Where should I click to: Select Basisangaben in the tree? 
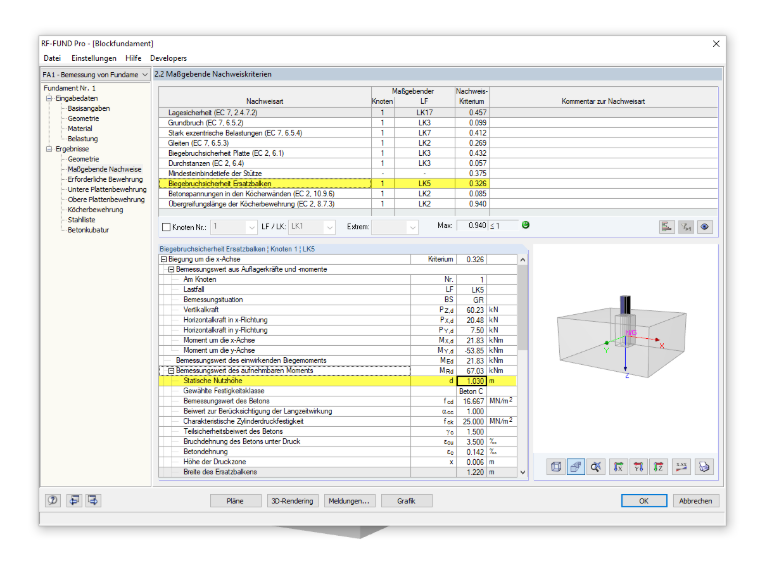click(89, 109)
